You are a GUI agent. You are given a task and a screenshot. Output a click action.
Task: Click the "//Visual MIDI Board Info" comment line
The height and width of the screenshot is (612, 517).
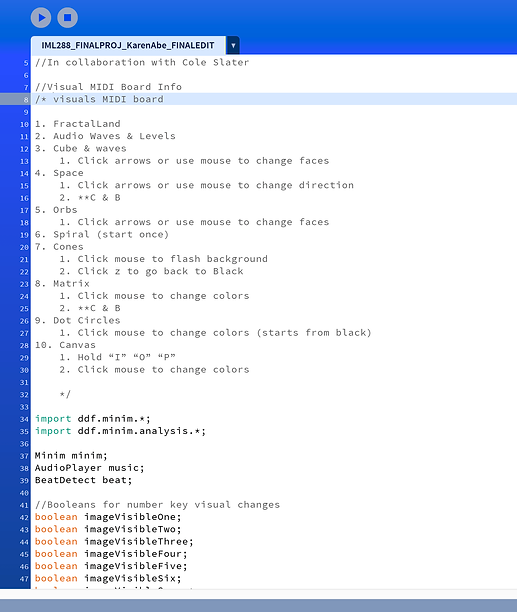tap(108, 87)
